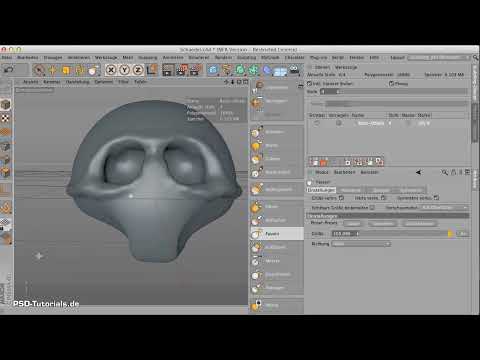The image size is (480, 360).
Task: Click make editable cube icon in left sidebar
Action: [x=6, y=105]
